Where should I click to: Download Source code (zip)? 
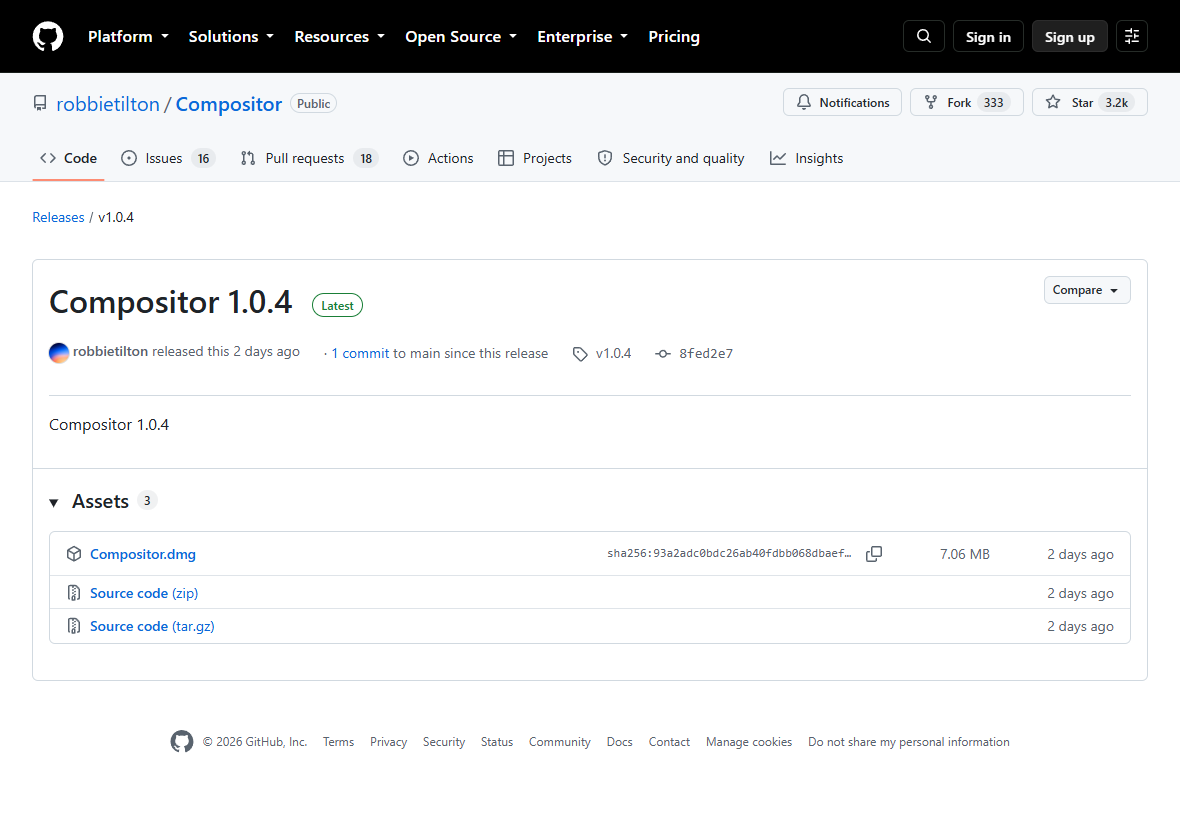coord(144,593)
